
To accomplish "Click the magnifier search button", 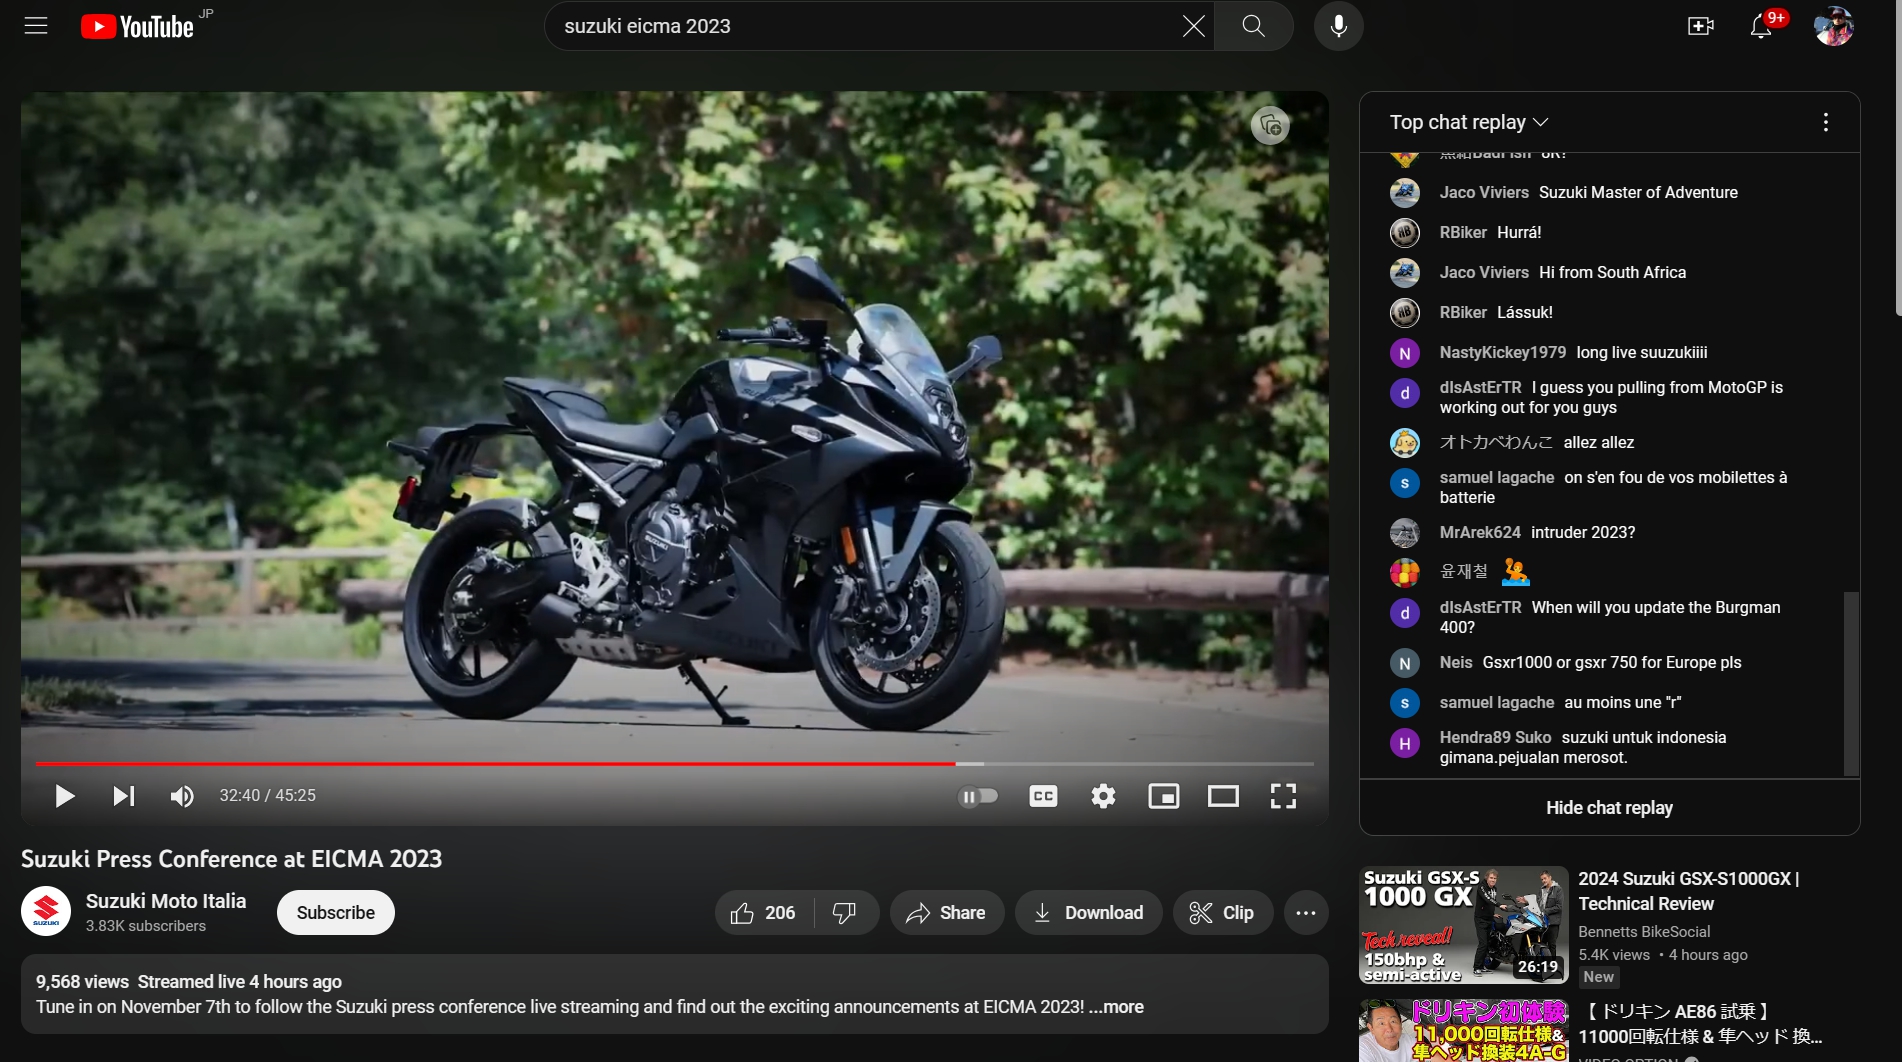I will click(1254, 26).
